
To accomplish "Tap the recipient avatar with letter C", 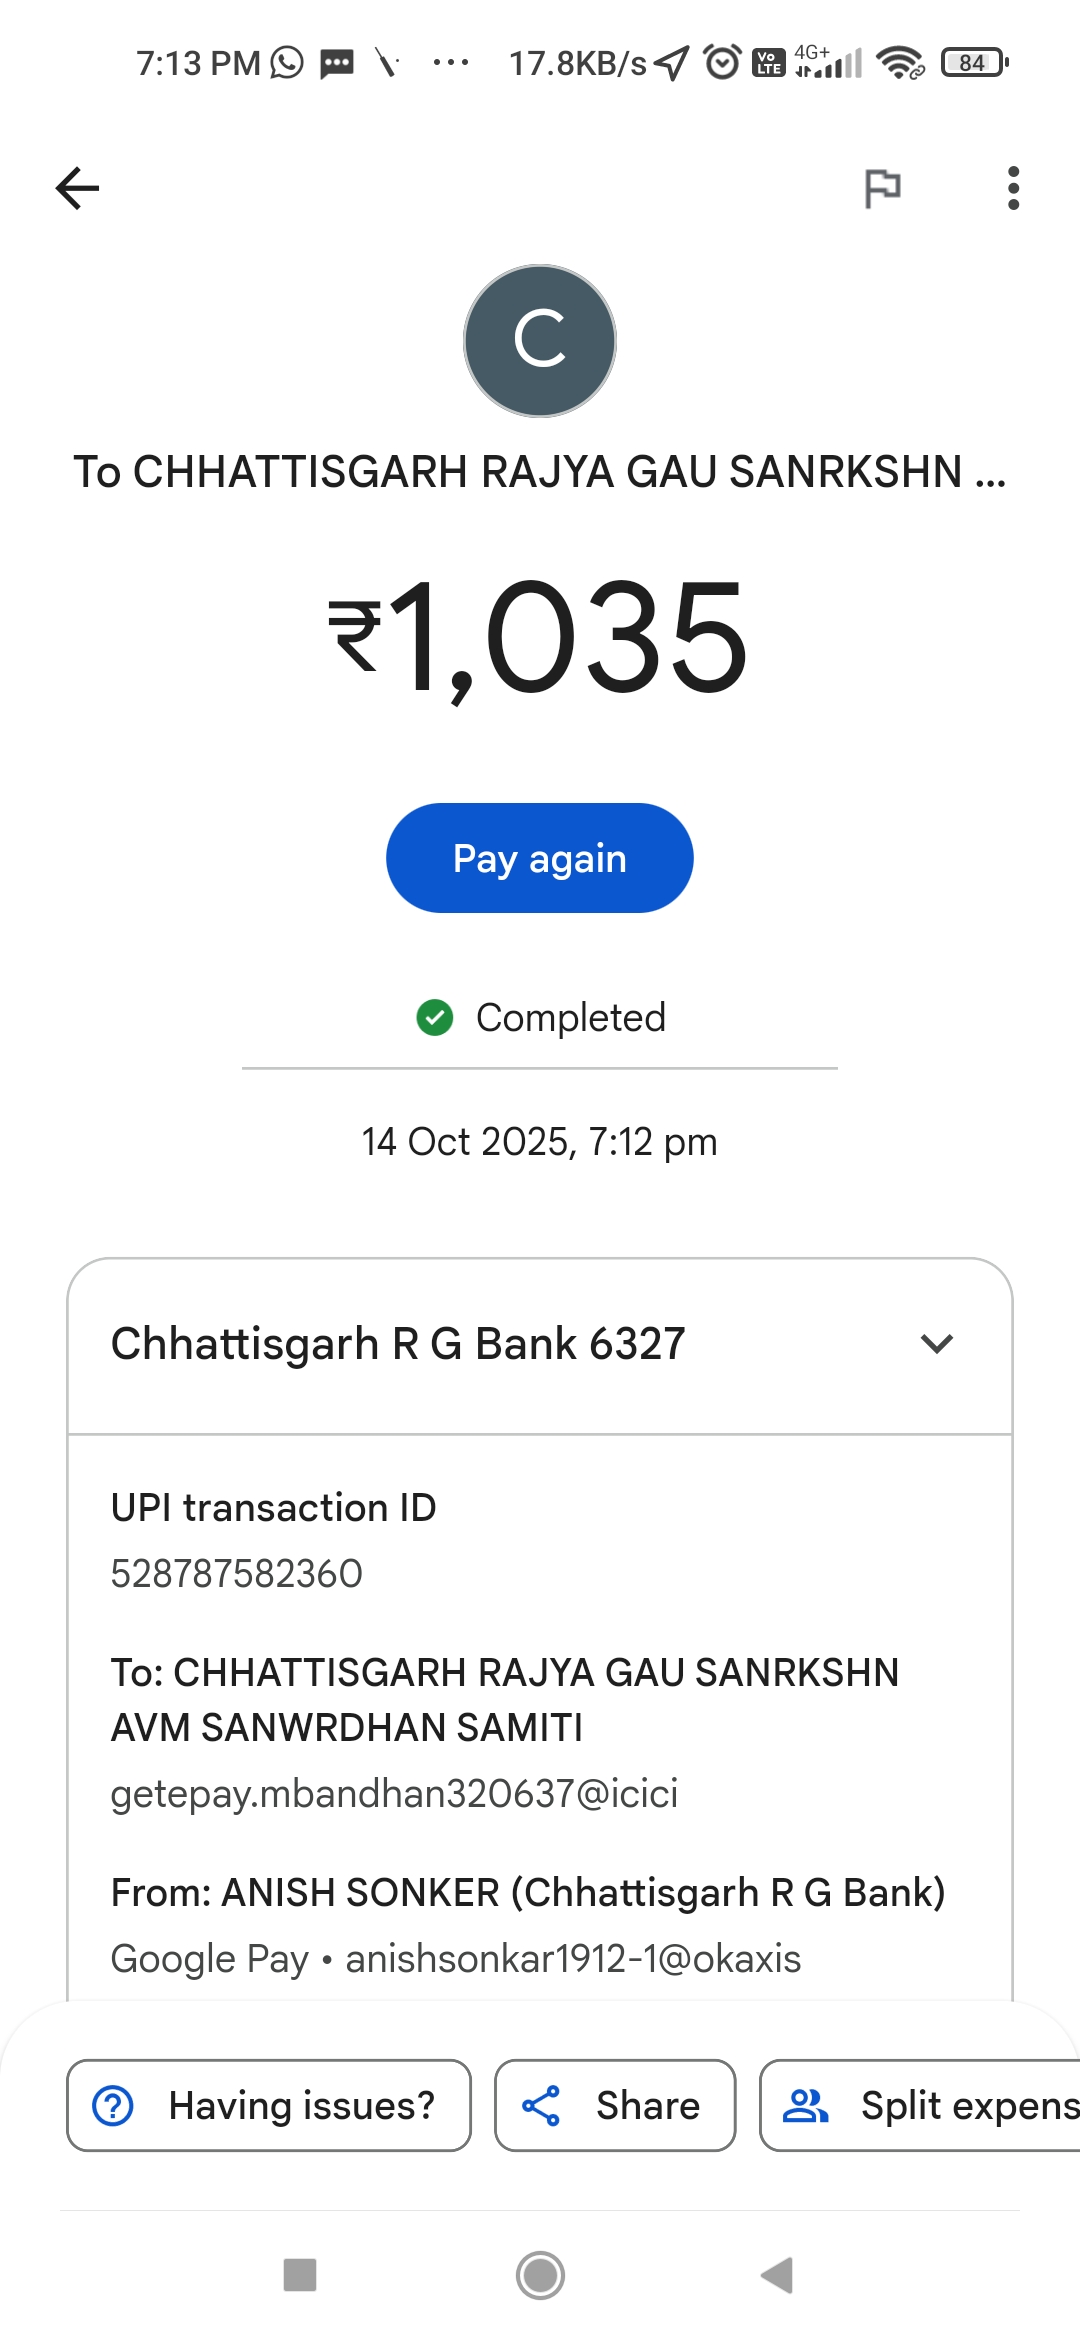I will tap(540, 340).
